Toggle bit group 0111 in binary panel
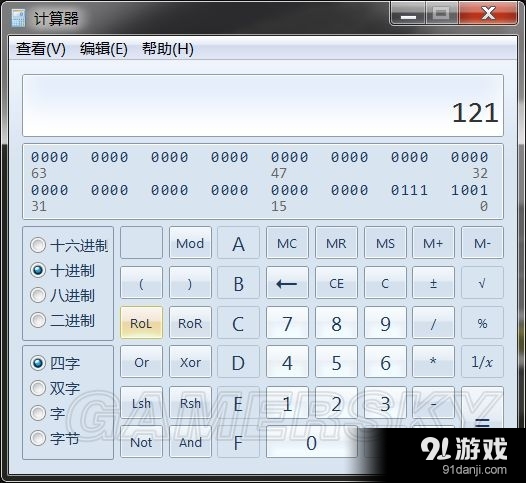Screen dimensions: 526x483 click(x=409, y=190)
